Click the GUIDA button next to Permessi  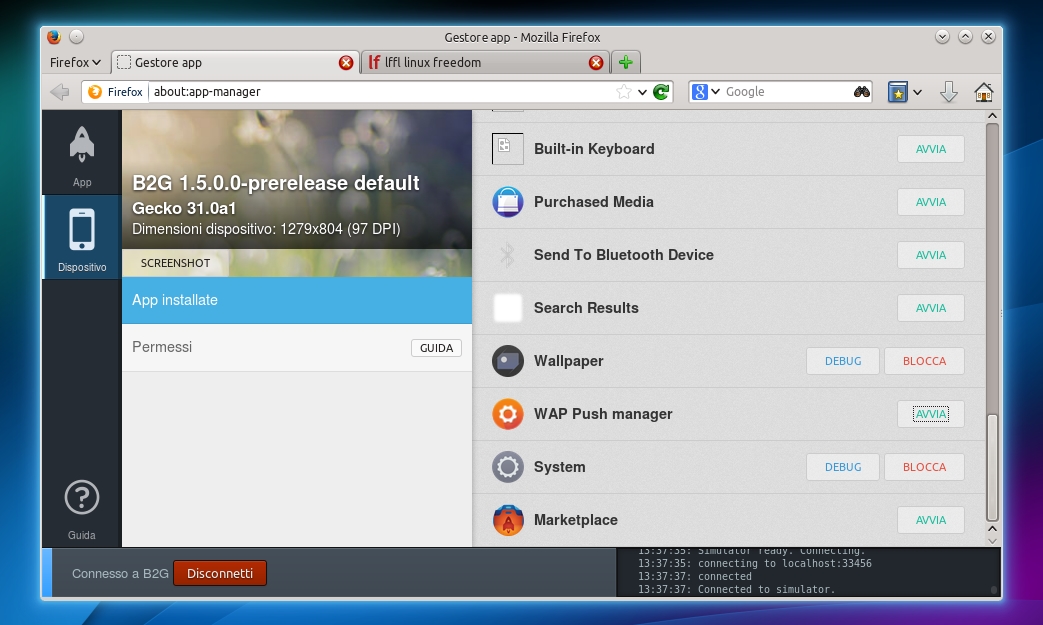coord(436,348)
